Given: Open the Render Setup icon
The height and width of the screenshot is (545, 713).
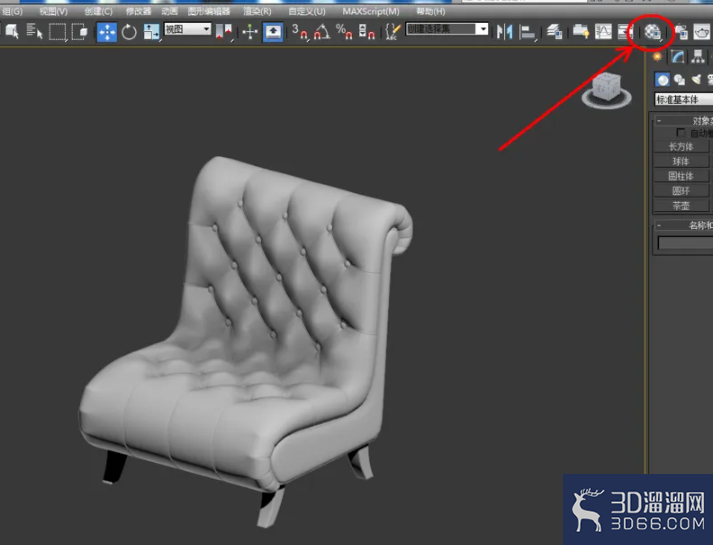Looking at the screenshot, I should tap(680, 32).
